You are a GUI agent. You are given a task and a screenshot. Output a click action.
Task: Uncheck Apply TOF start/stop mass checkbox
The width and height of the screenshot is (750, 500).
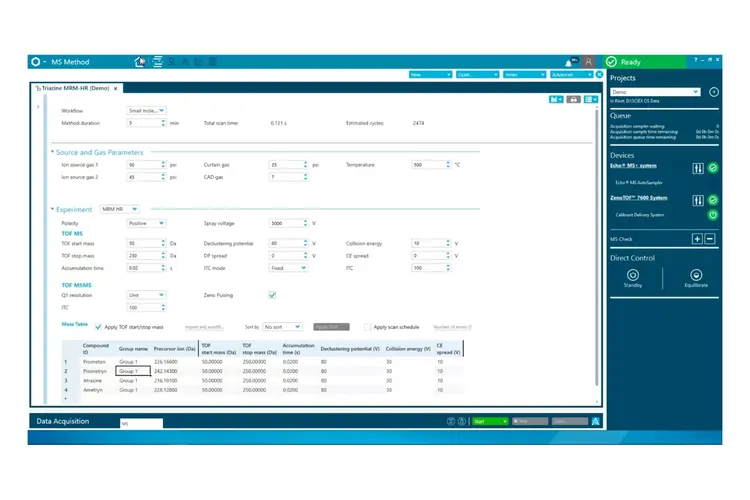98,327
